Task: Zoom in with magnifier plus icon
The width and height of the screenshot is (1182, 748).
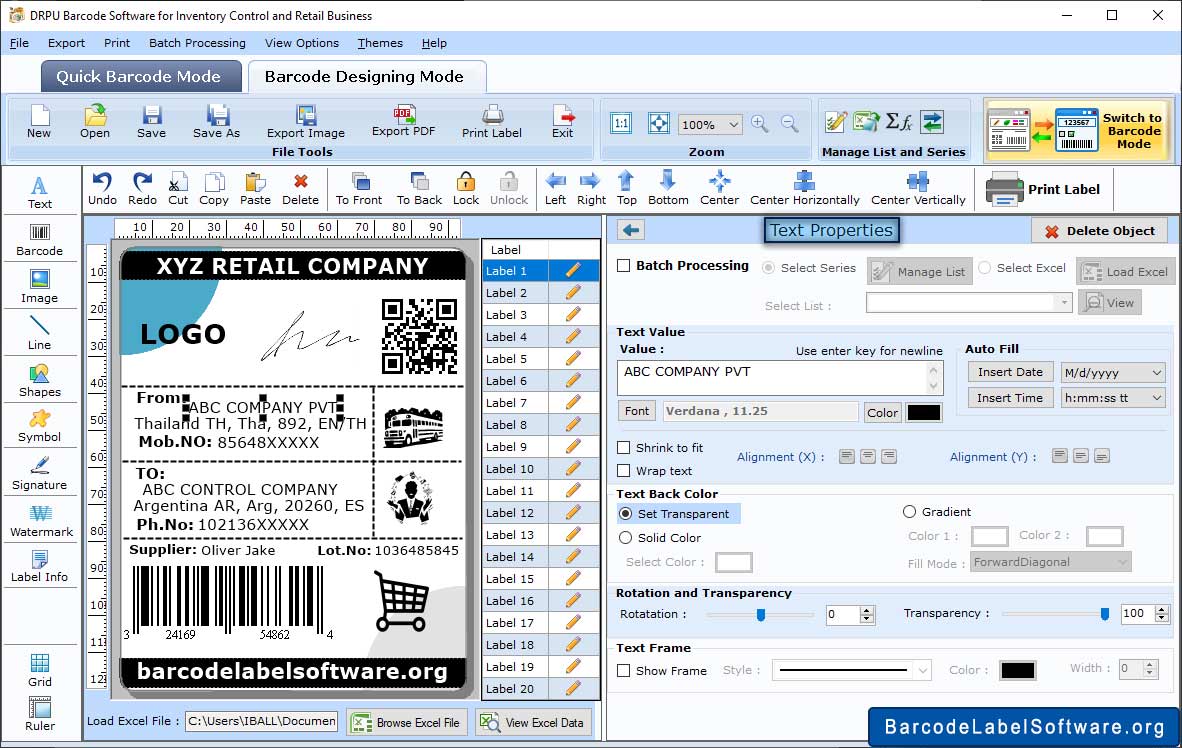Action: 760,124
